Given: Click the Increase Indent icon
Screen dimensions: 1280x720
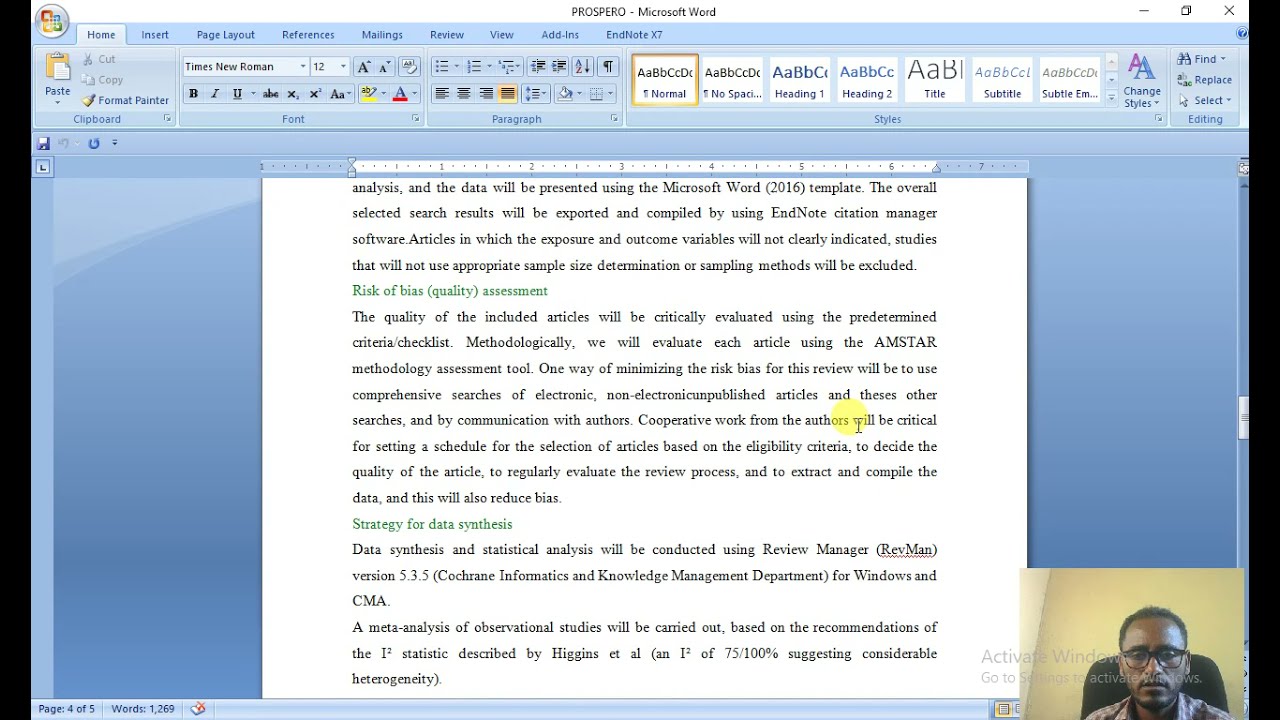Looking at the screenshot, I should tap(560, 67).
